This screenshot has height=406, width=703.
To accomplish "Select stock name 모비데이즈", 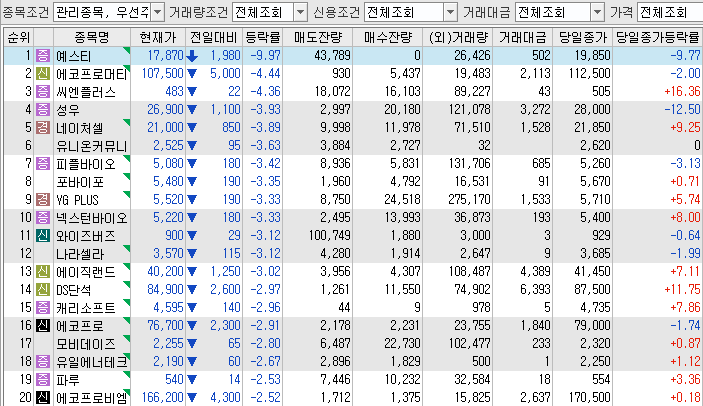I will pyautogui.click(x=86, y=344).
